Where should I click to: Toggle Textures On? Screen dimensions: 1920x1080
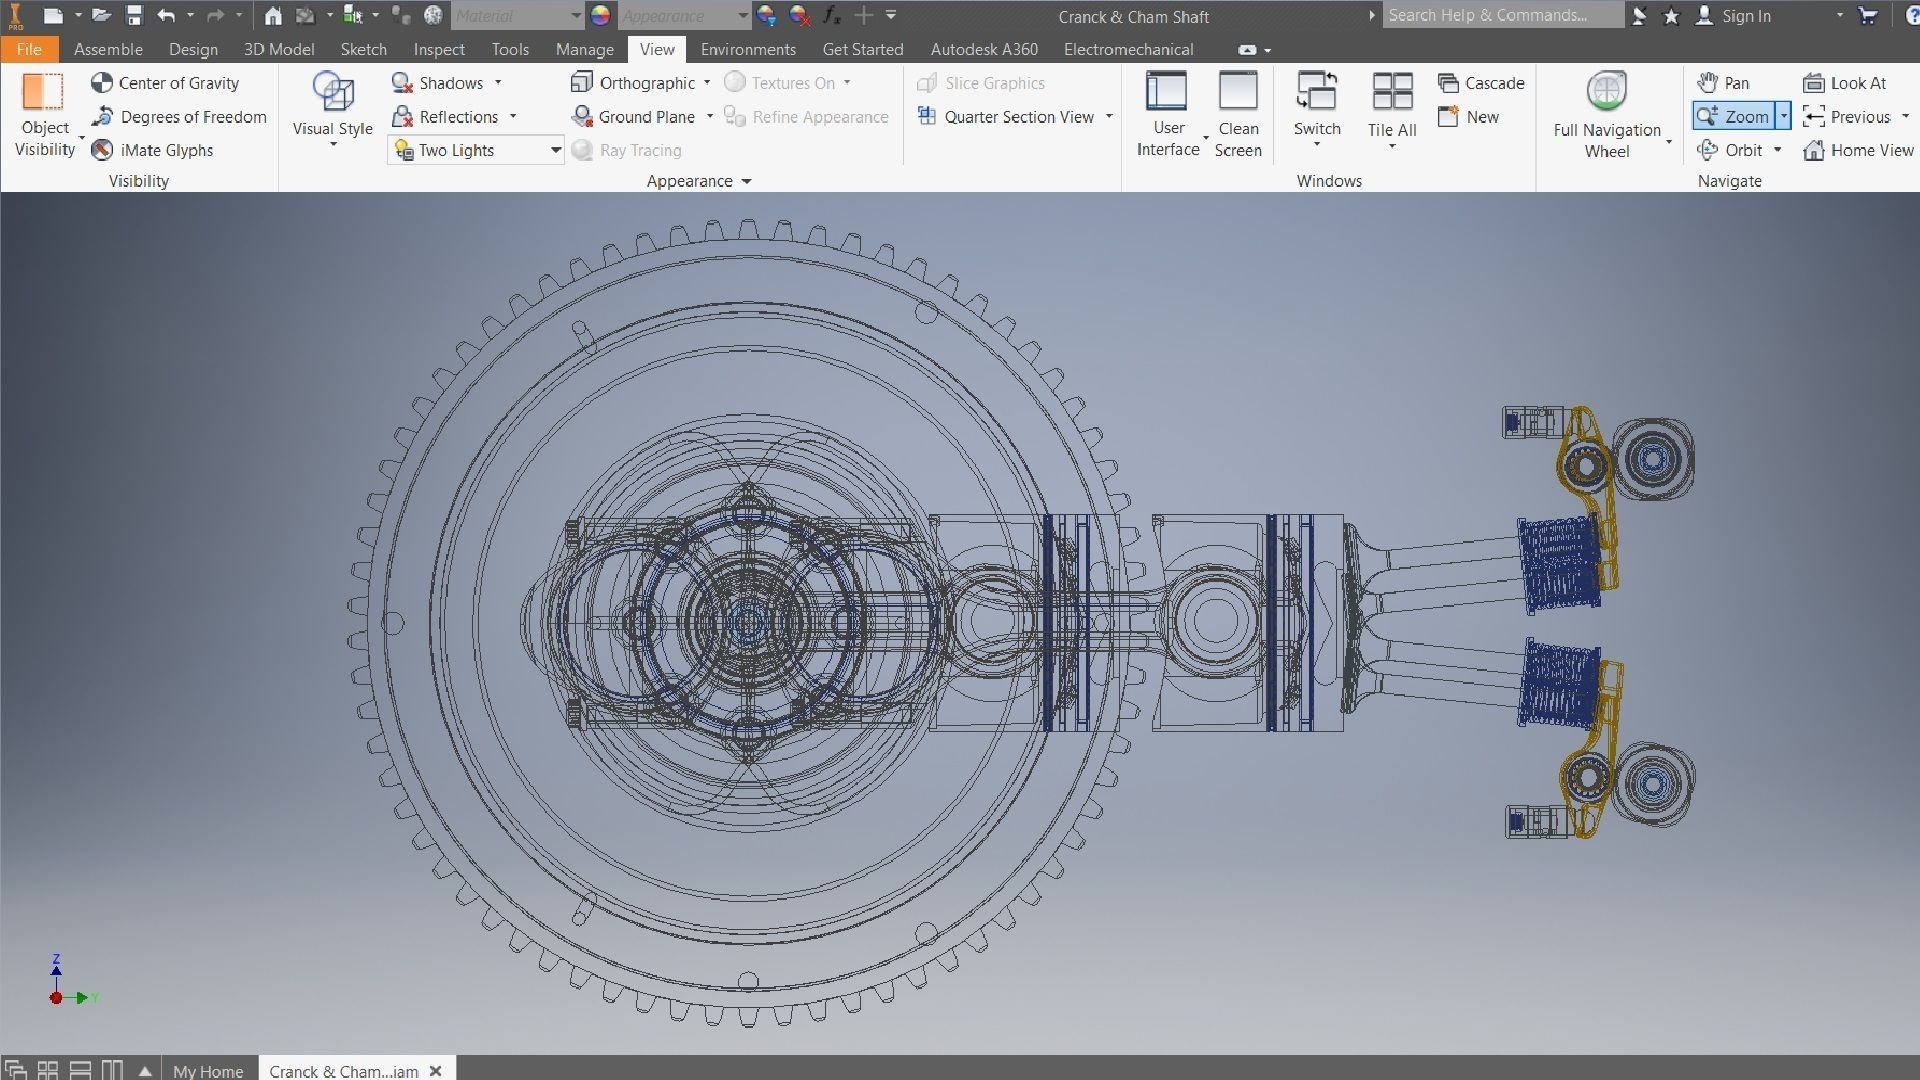780,83
